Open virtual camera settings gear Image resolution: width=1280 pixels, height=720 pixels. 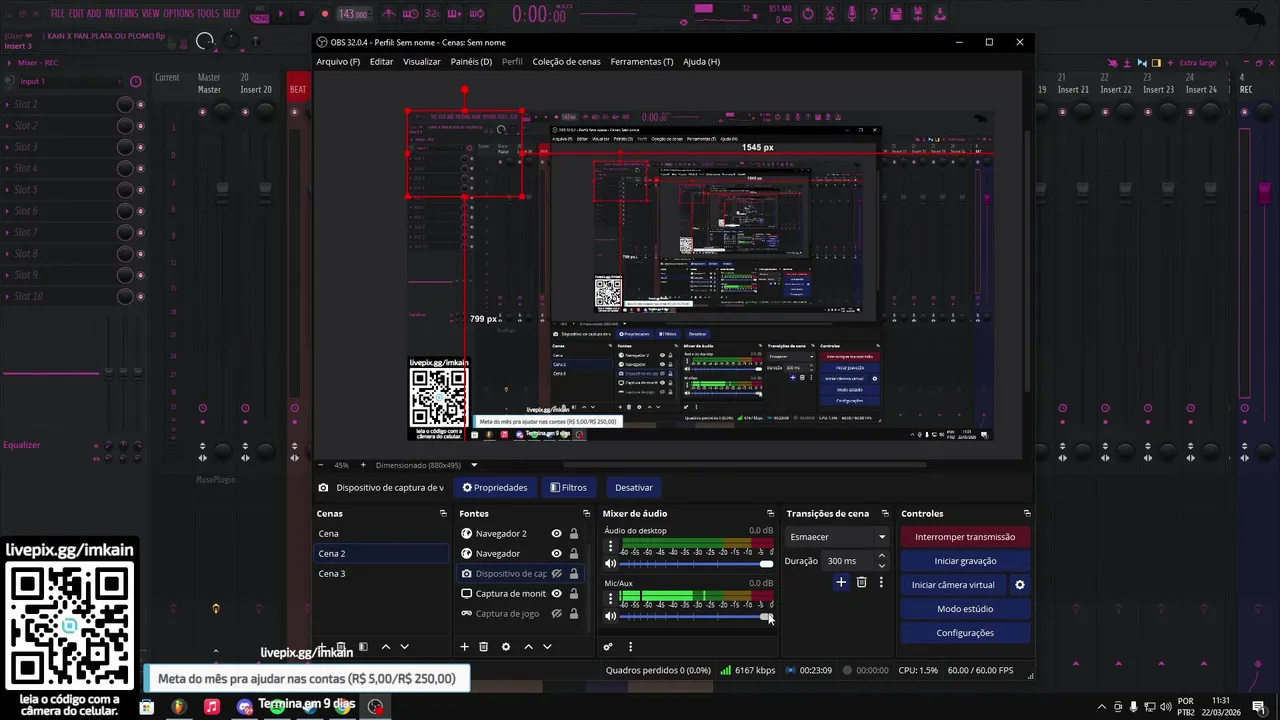coord(1020,585)
